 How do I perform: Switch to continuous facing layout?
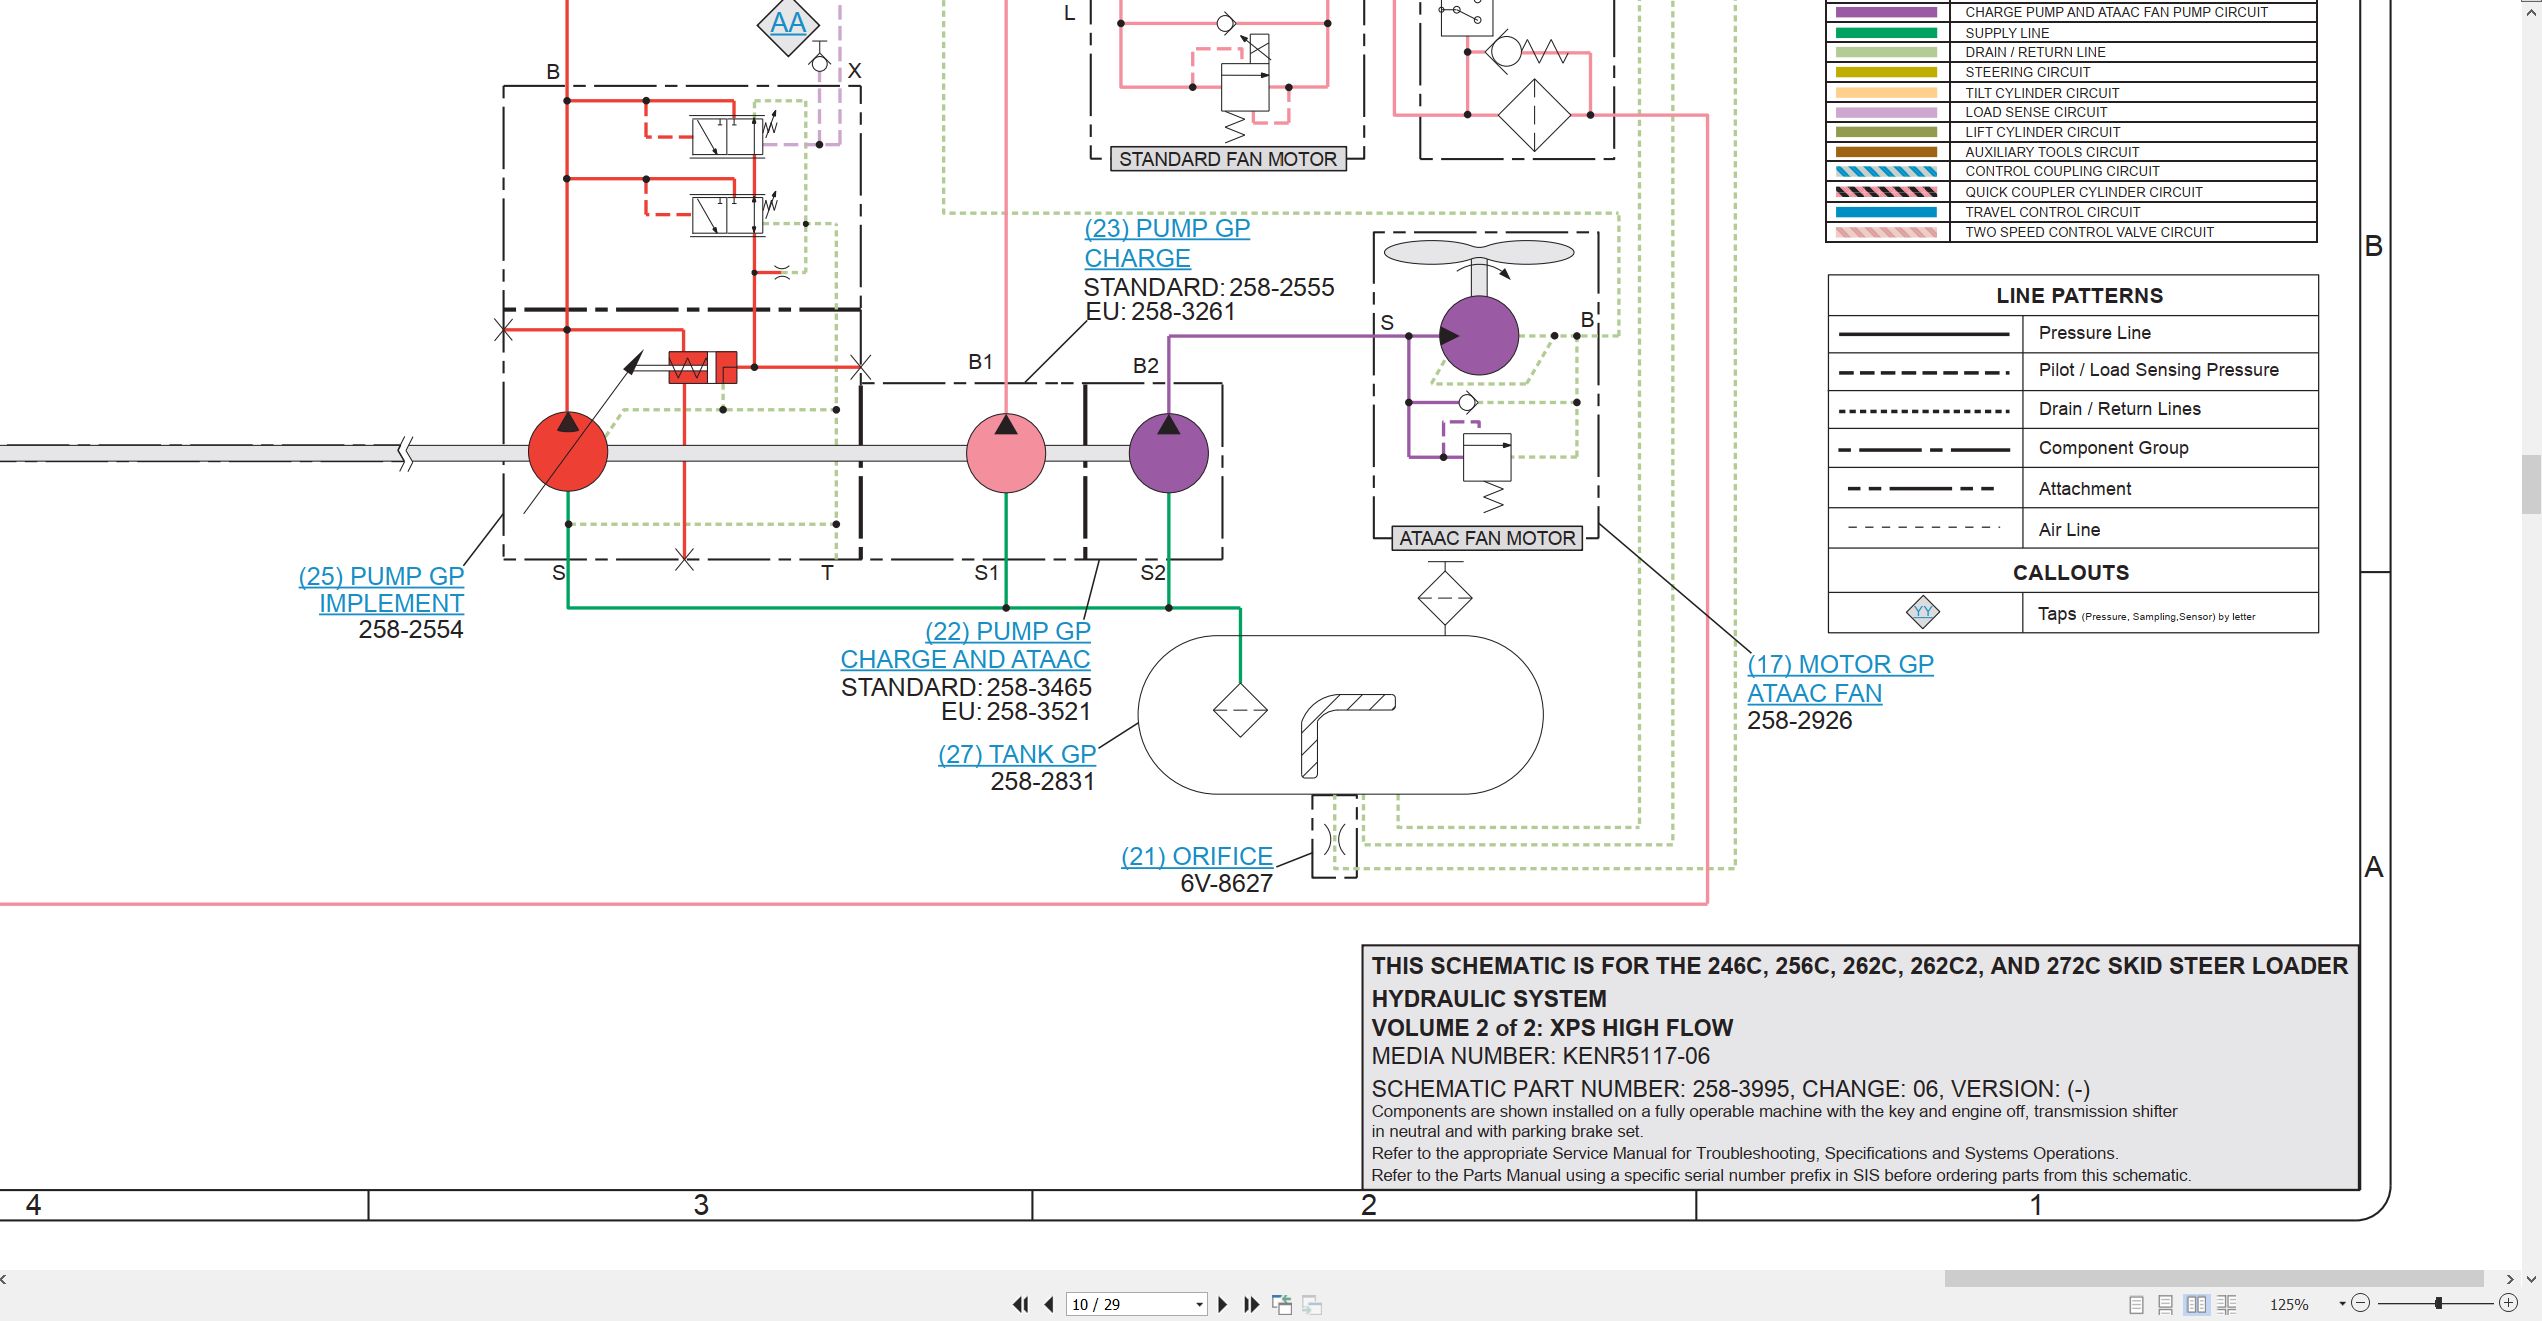coord(2227,1304)
